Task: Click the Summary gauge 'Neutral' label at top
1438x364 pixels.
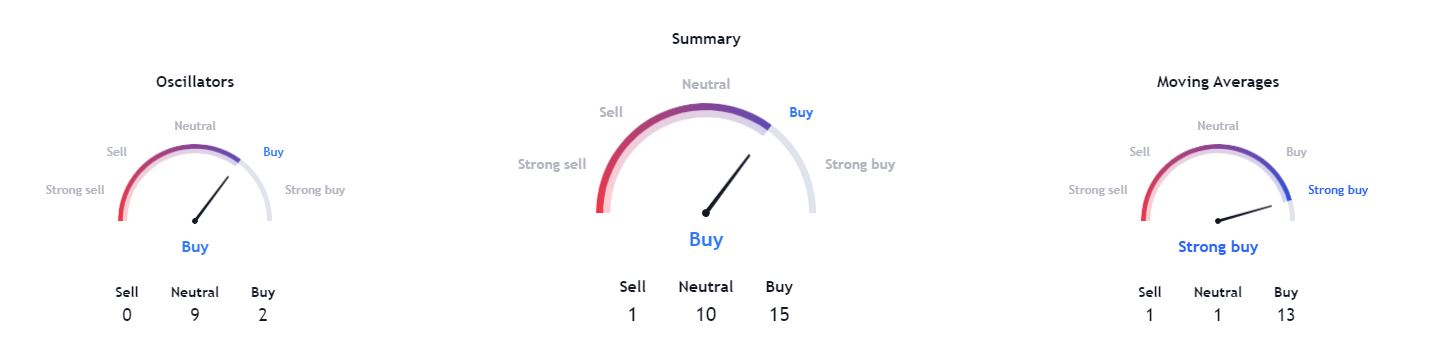Action: tap(706, 84)
